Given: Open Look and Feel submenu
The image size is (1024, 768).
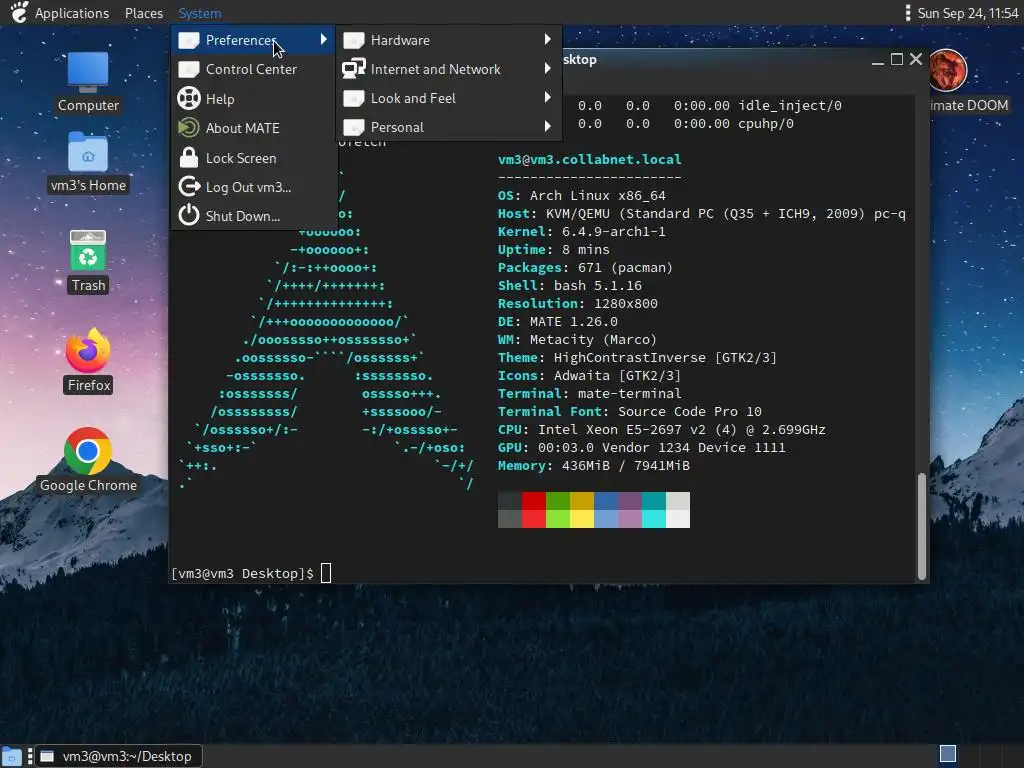Looking at the screenshot, I should click(x=449, y=98).
